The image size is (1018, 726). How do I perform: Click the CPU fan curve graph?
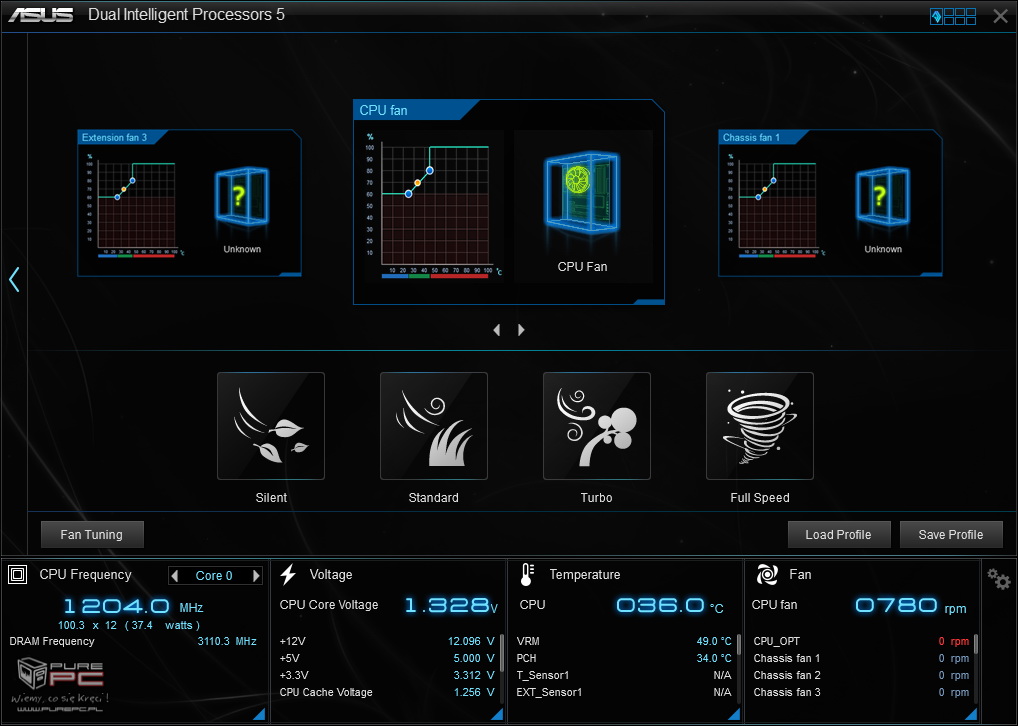435,205
